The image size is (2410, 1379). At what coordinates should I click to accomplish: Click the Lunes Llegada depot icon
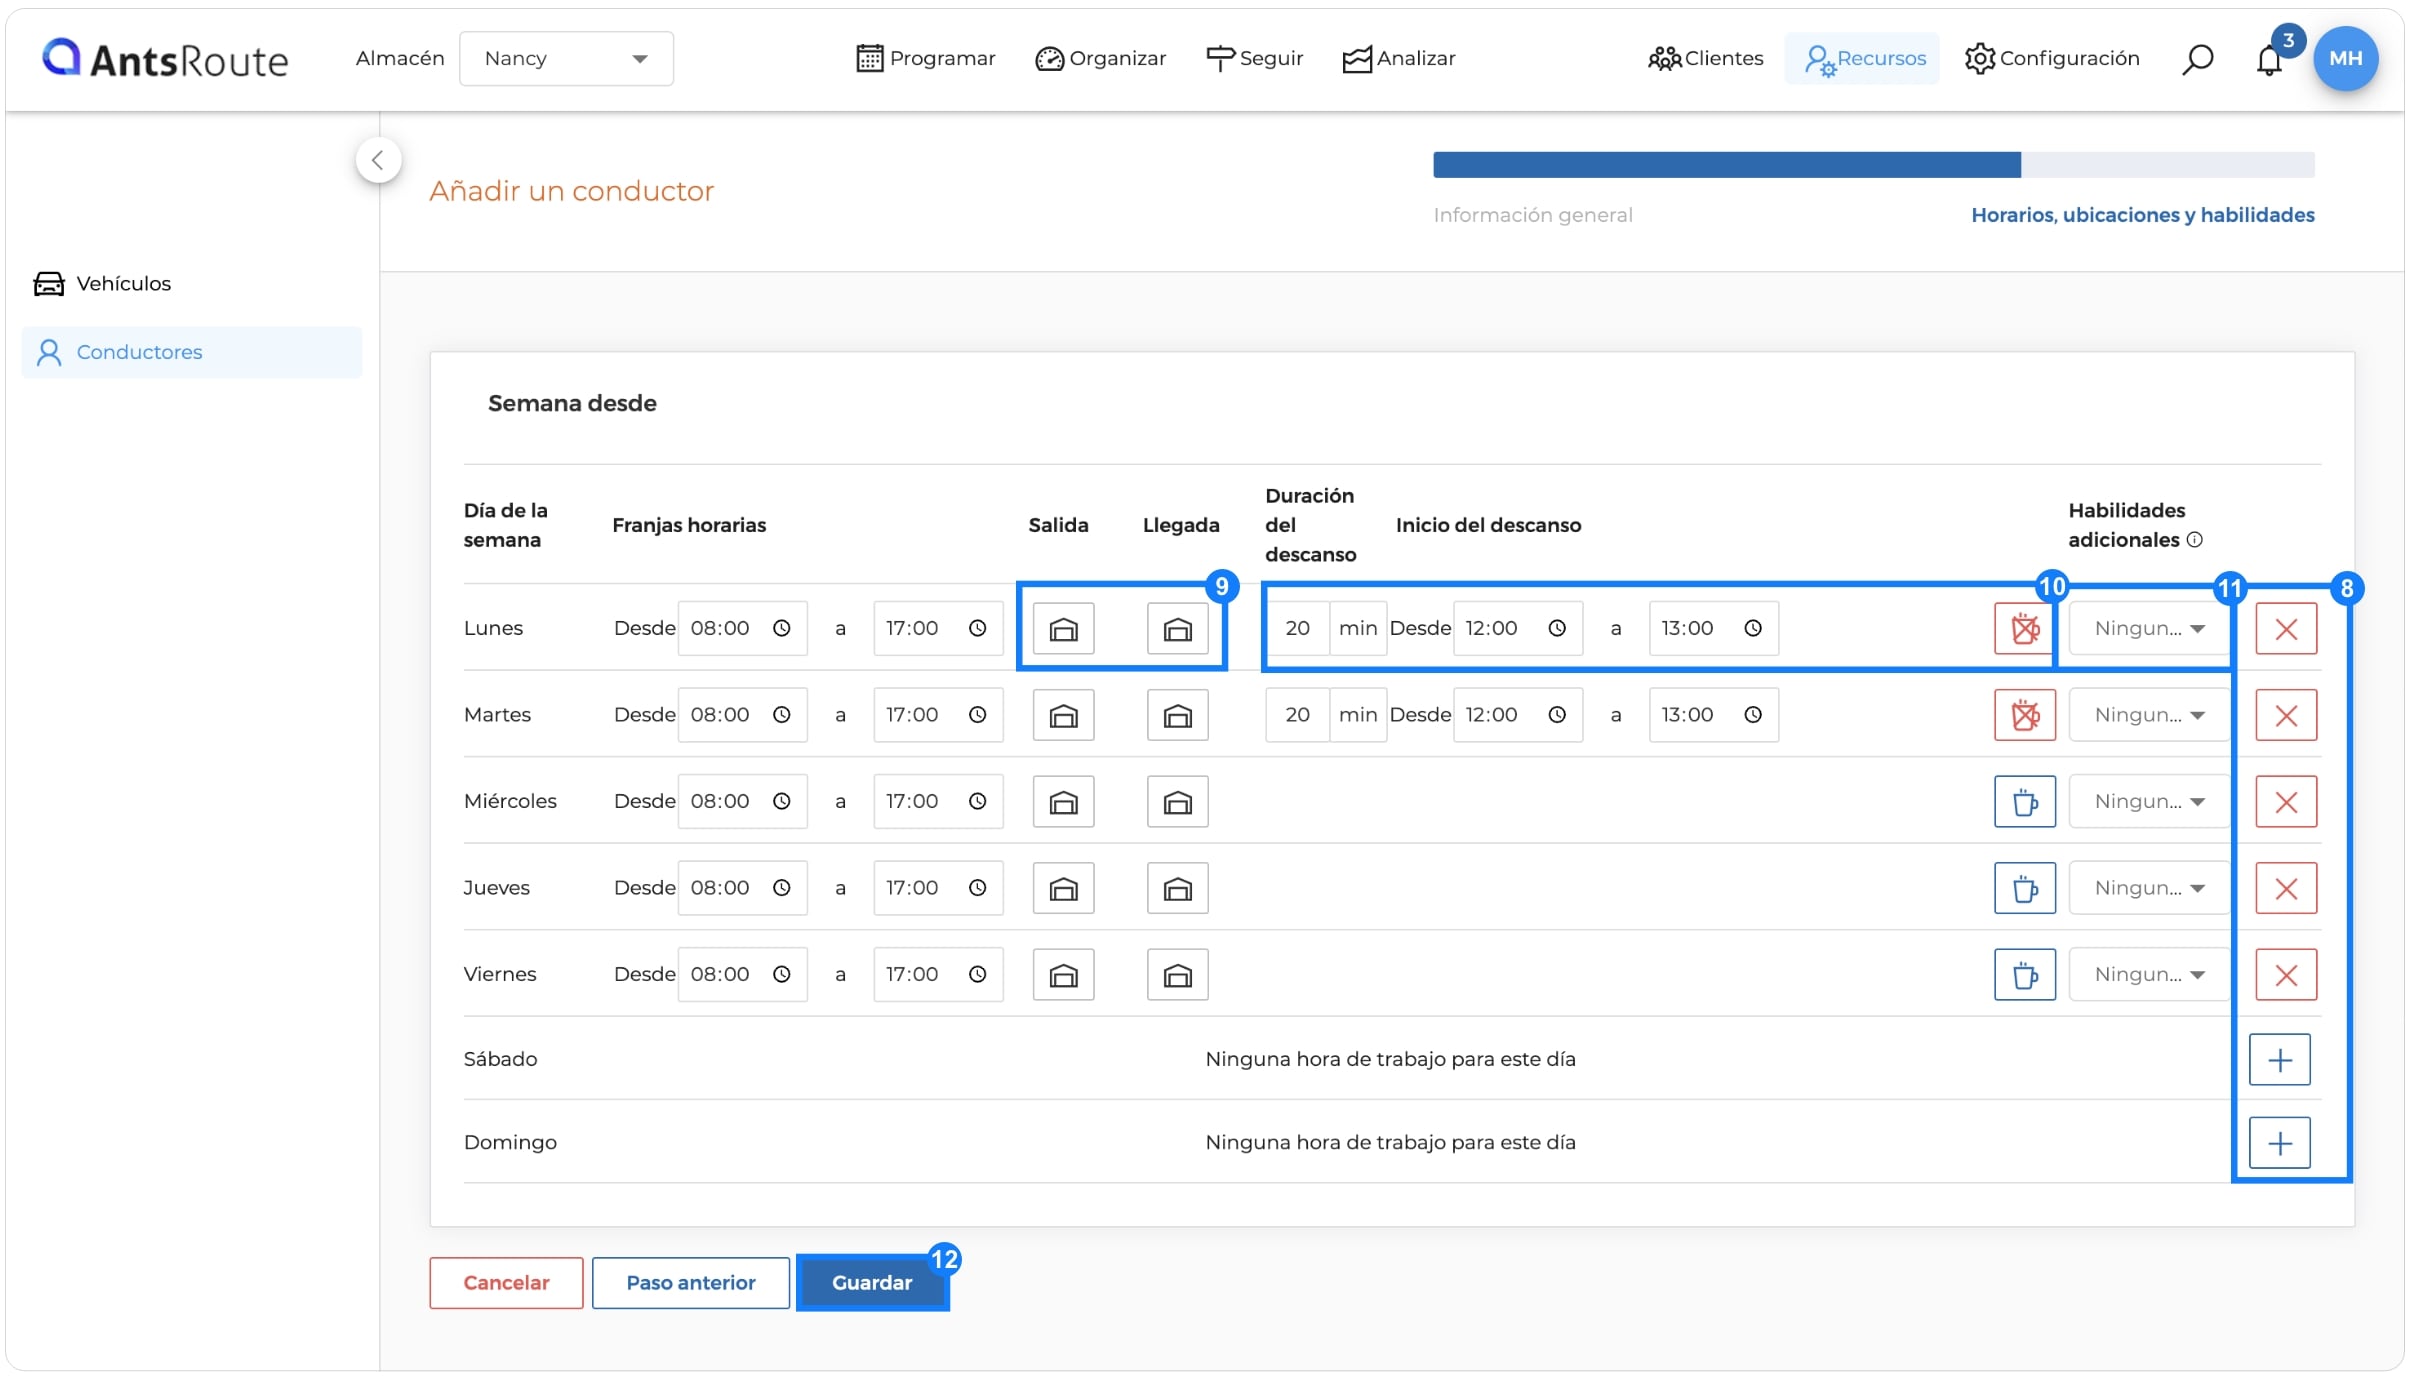(1177, 629)
